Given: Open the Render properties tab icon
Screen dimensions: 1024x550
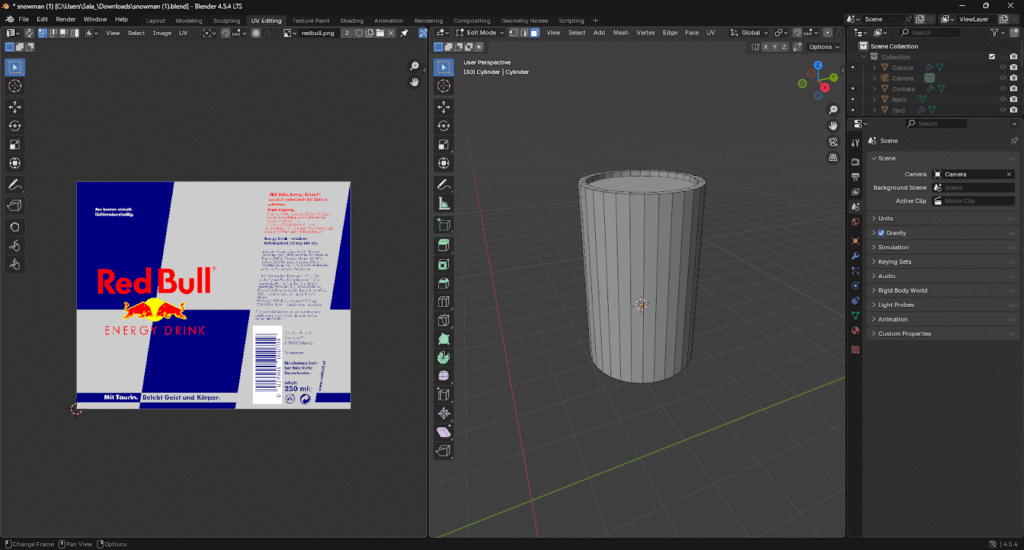Looking at the screenshot, I should coord(855,161).
